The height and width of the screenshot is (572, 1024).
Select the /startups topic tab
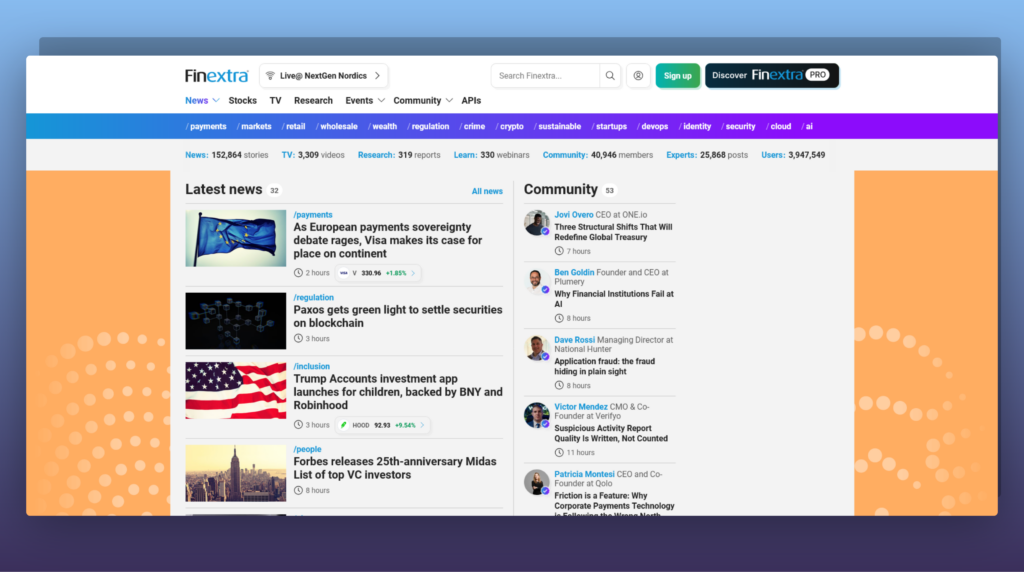point(609,127)
